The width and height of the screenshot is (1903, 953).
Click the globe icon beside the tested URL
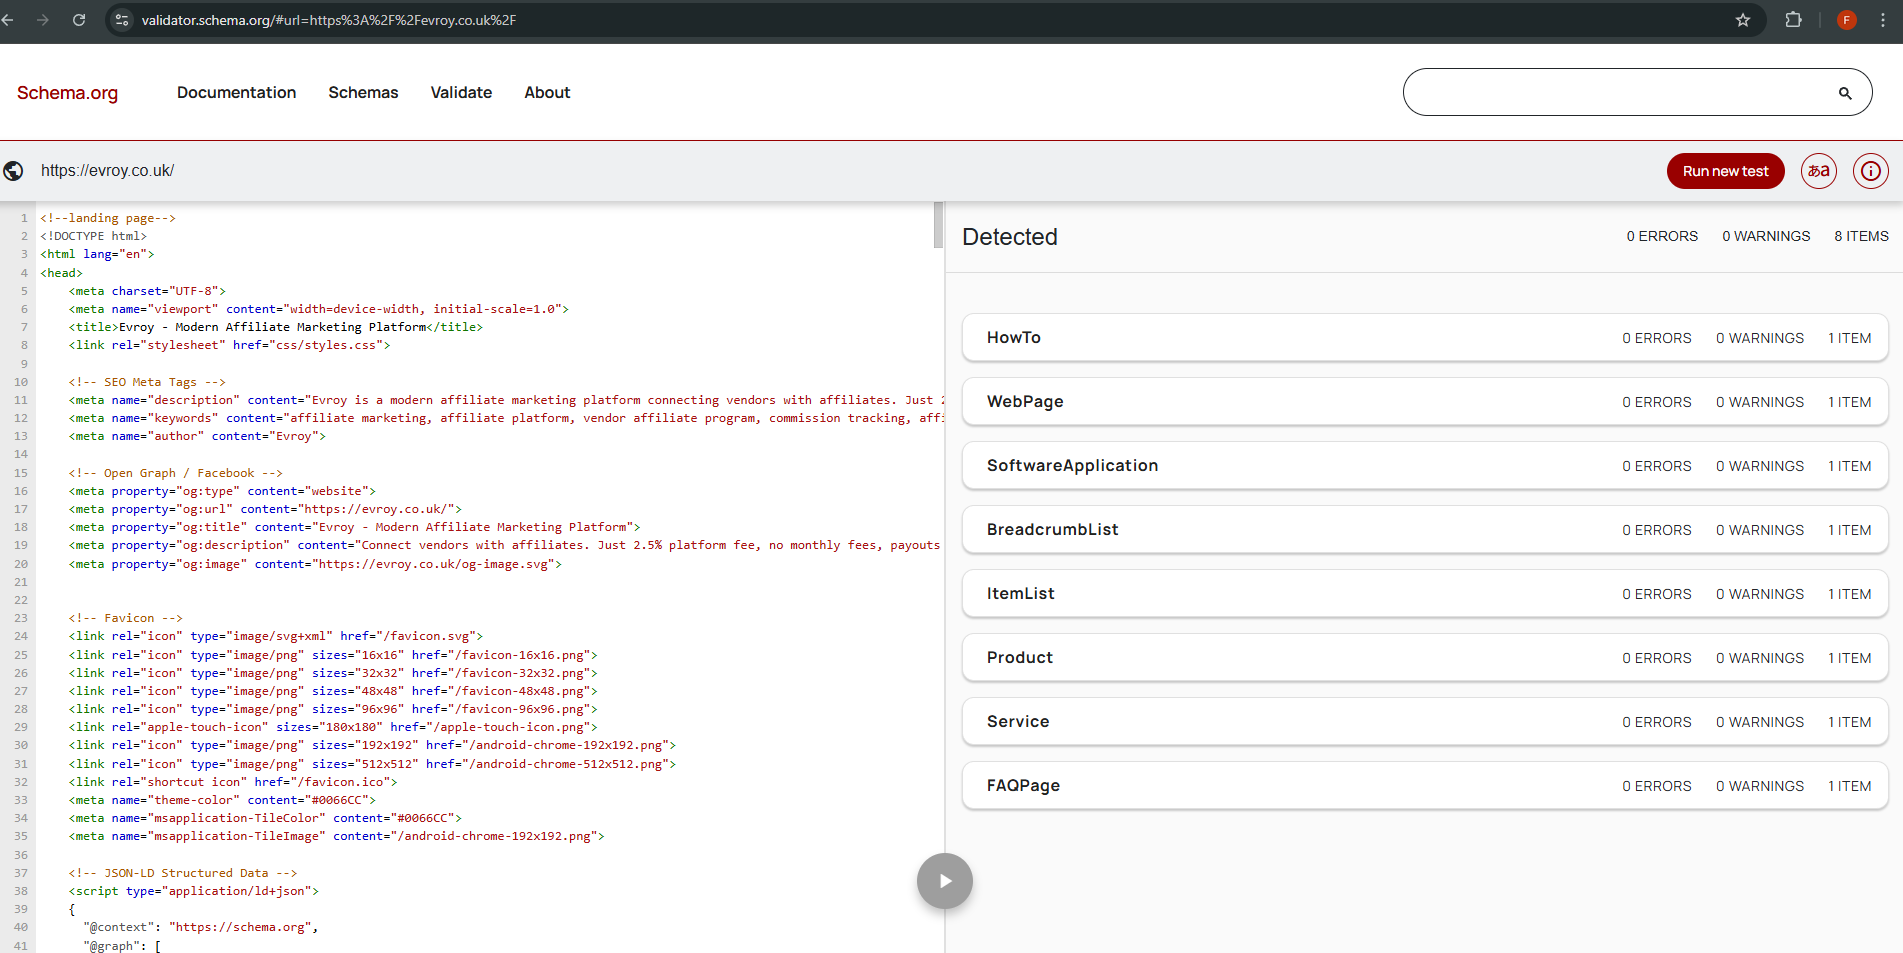pyautogui.click(x=13, y=171)
